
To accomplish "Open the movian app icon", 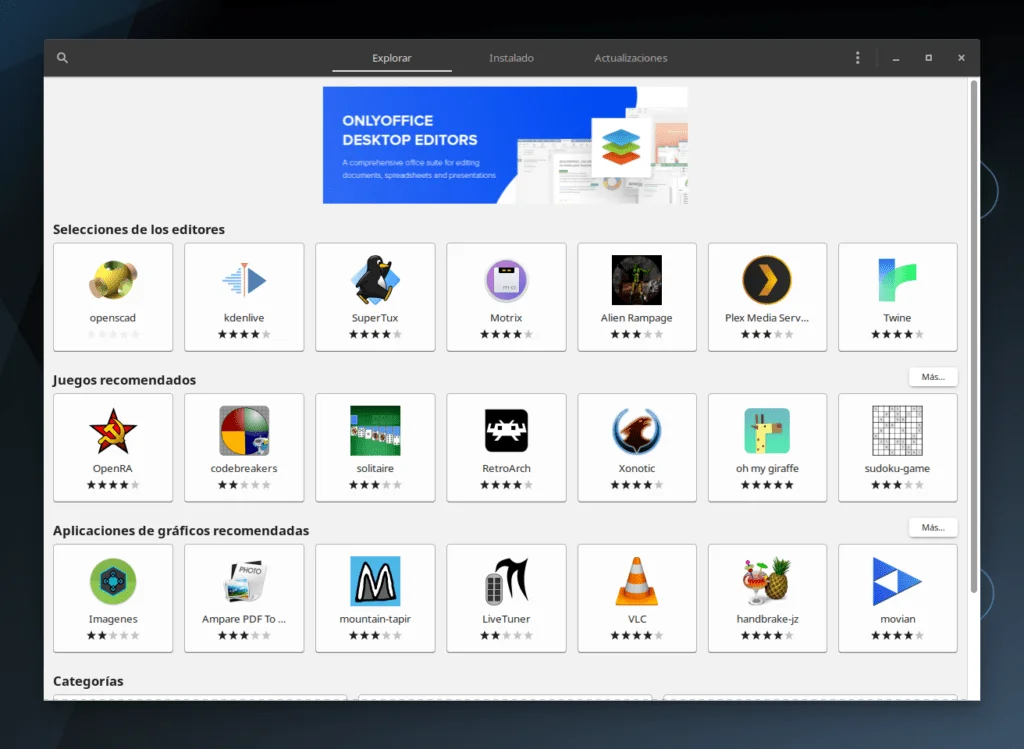I will coord(897,581).
